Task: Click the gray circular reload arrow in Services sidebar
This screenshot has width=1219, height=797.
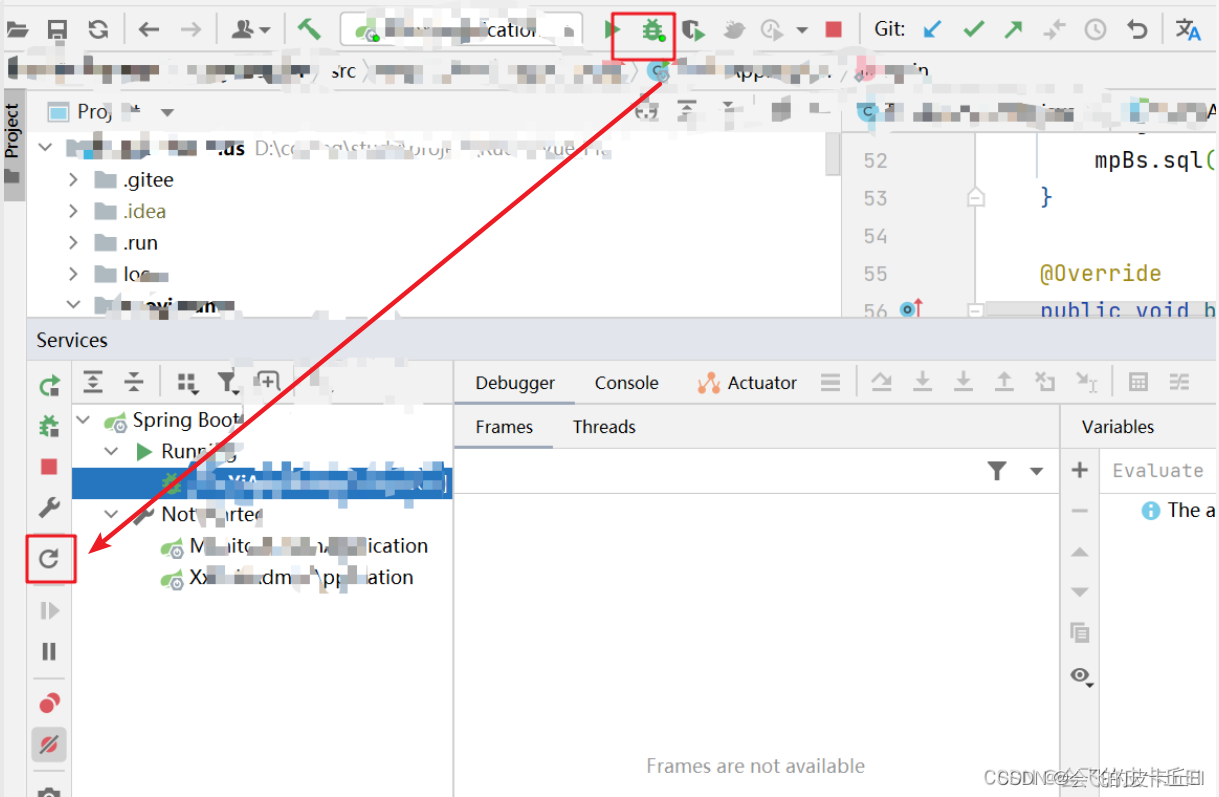Action: pyautogui.click(x=49, y=559)
